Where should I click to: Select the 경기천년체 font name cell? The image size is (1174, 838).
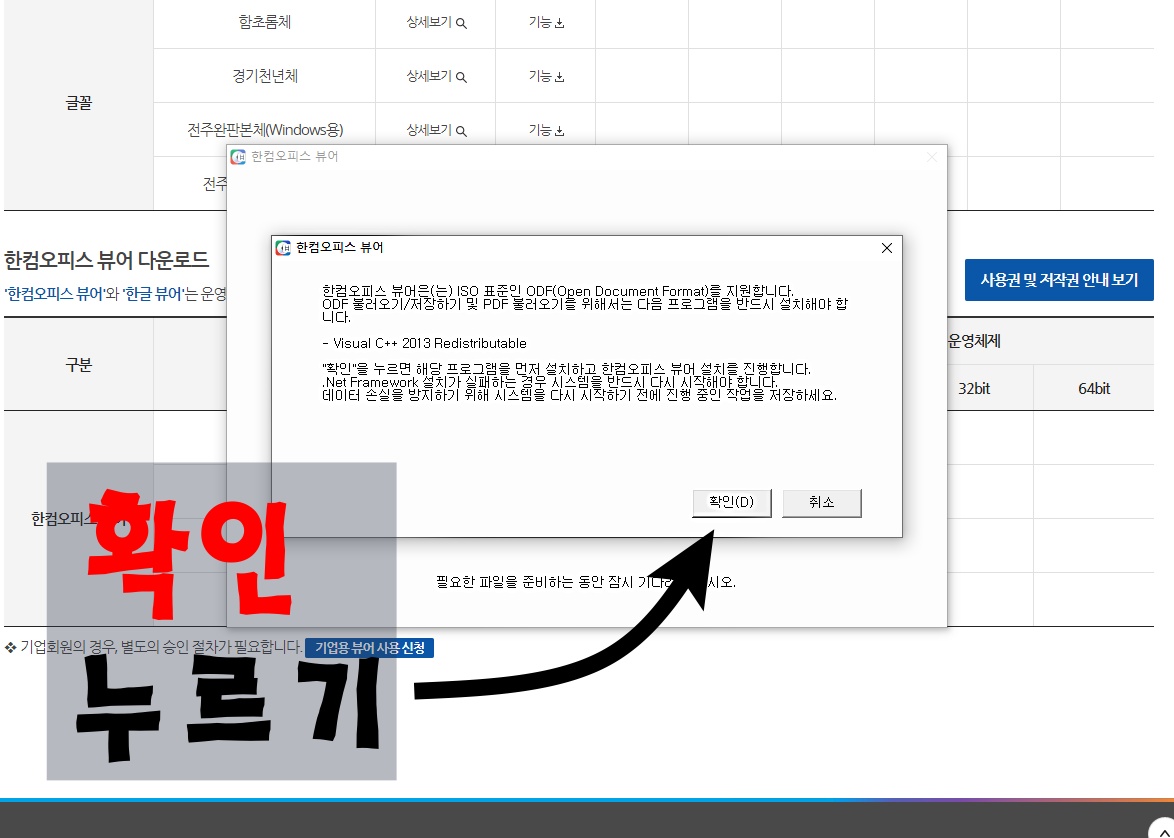point(264,76)
